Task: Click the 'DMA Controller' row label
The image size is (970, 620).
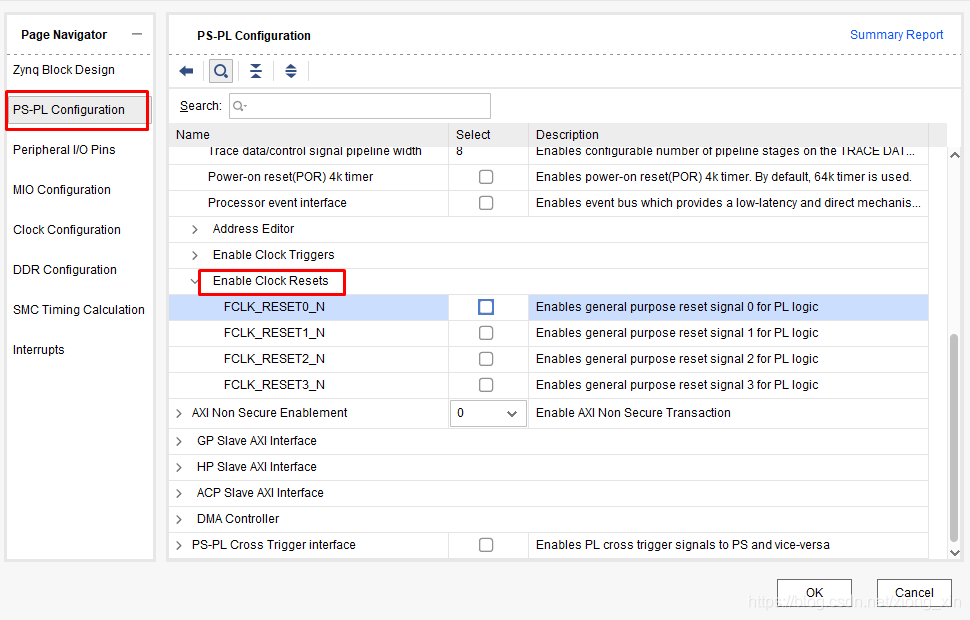Action: click(238, 519)
